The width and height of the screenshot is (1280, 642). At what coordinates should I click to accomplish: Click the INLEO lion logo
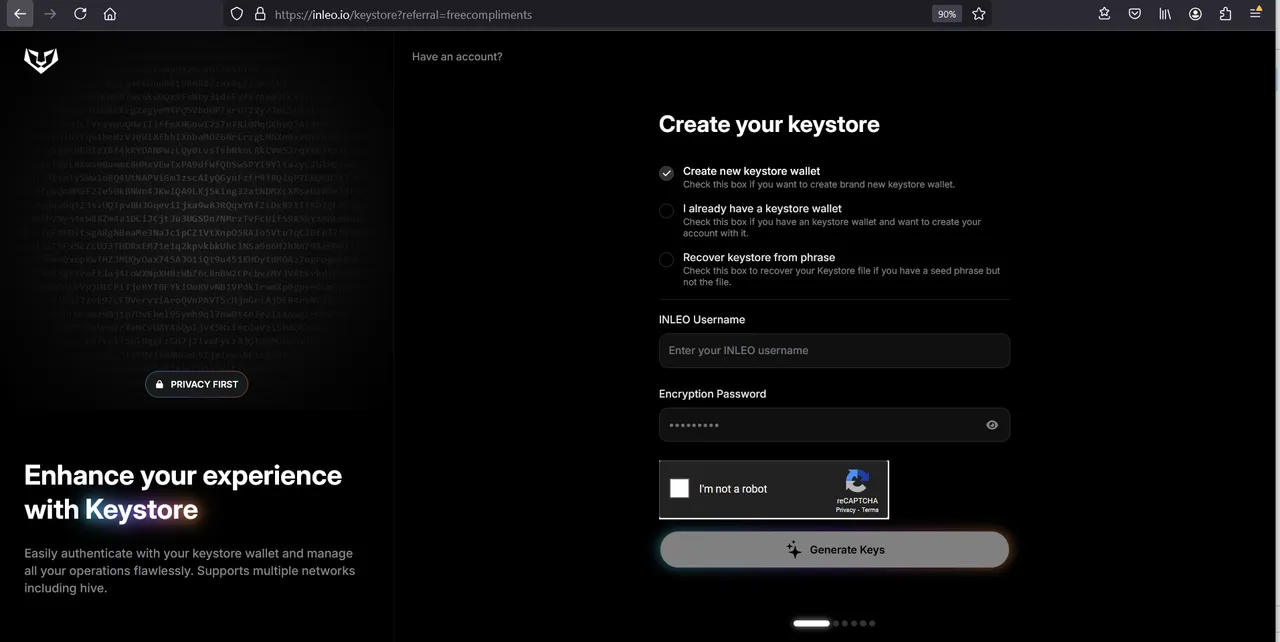[x=41, y=60]
